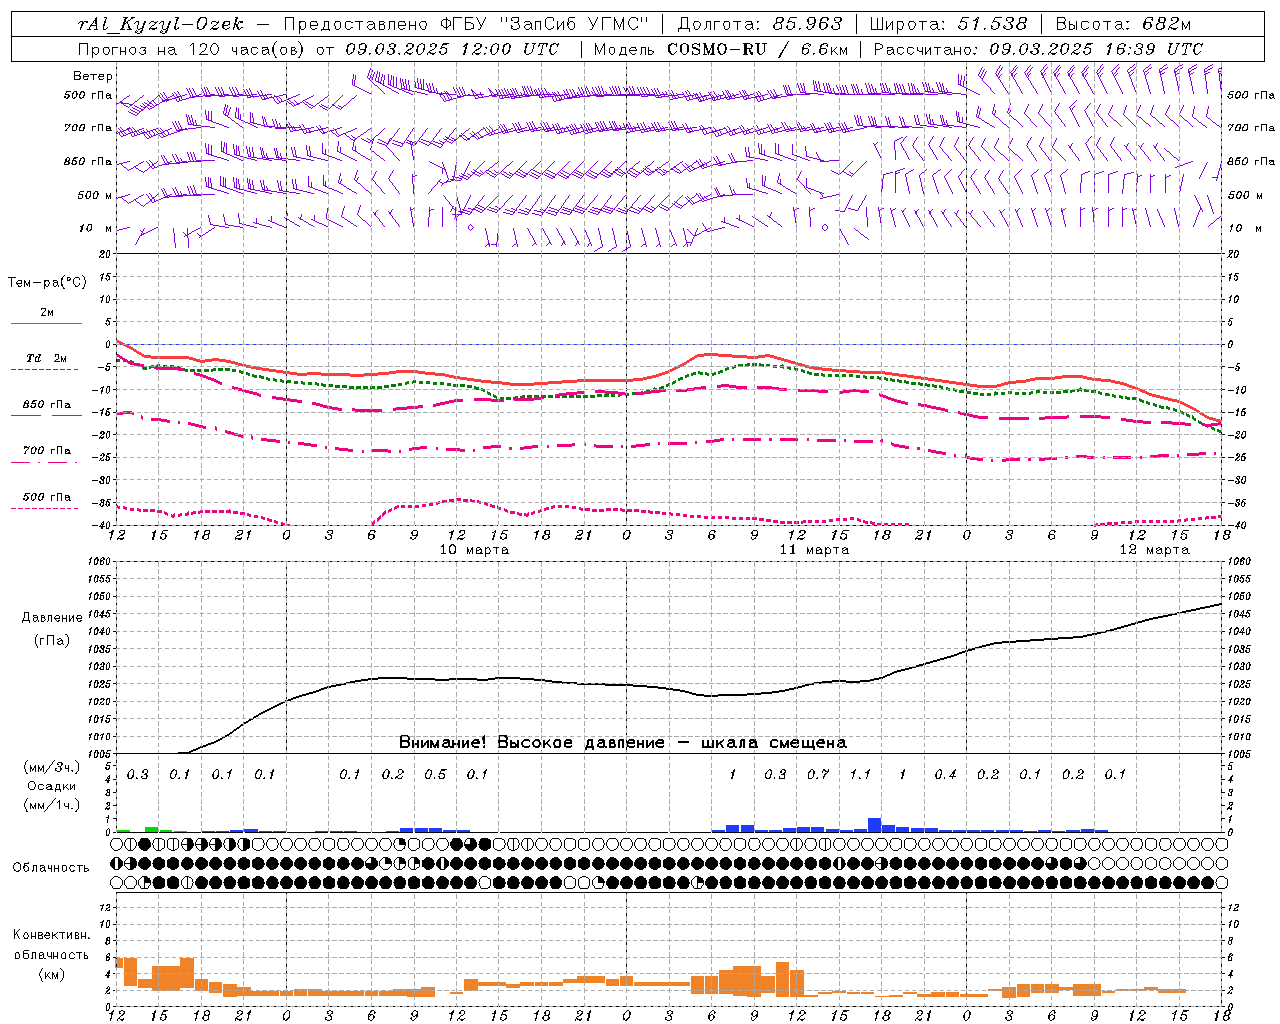Image resolution: width=1280 pixels, height=1024 pixels.
Task: Click the (гПа) pressure unit label
Action: 52,641
